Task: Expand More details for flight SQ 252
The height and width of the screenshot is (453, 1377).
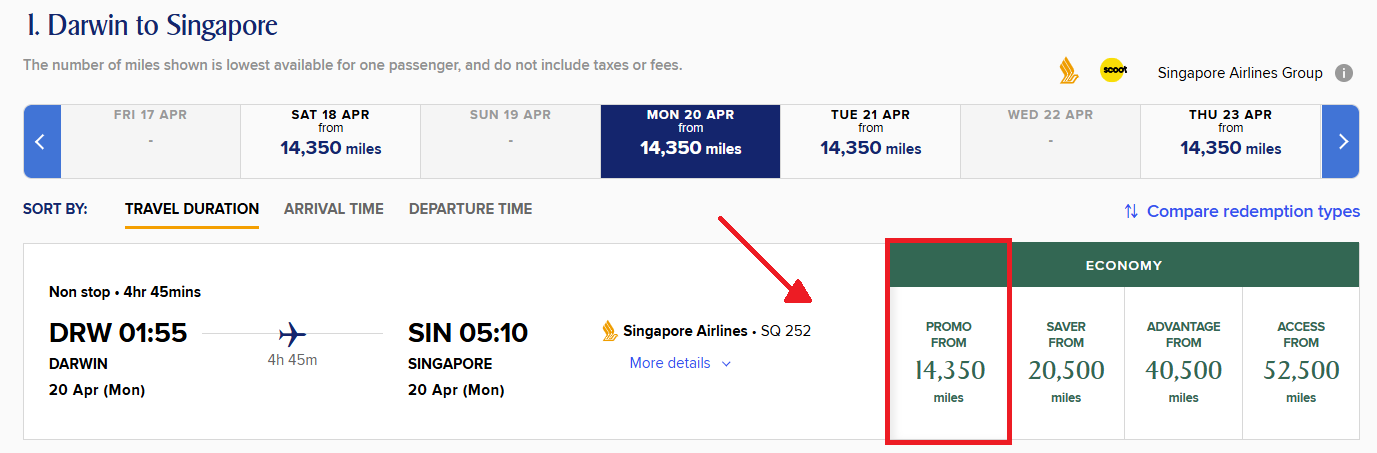Action: pos(680,363)
